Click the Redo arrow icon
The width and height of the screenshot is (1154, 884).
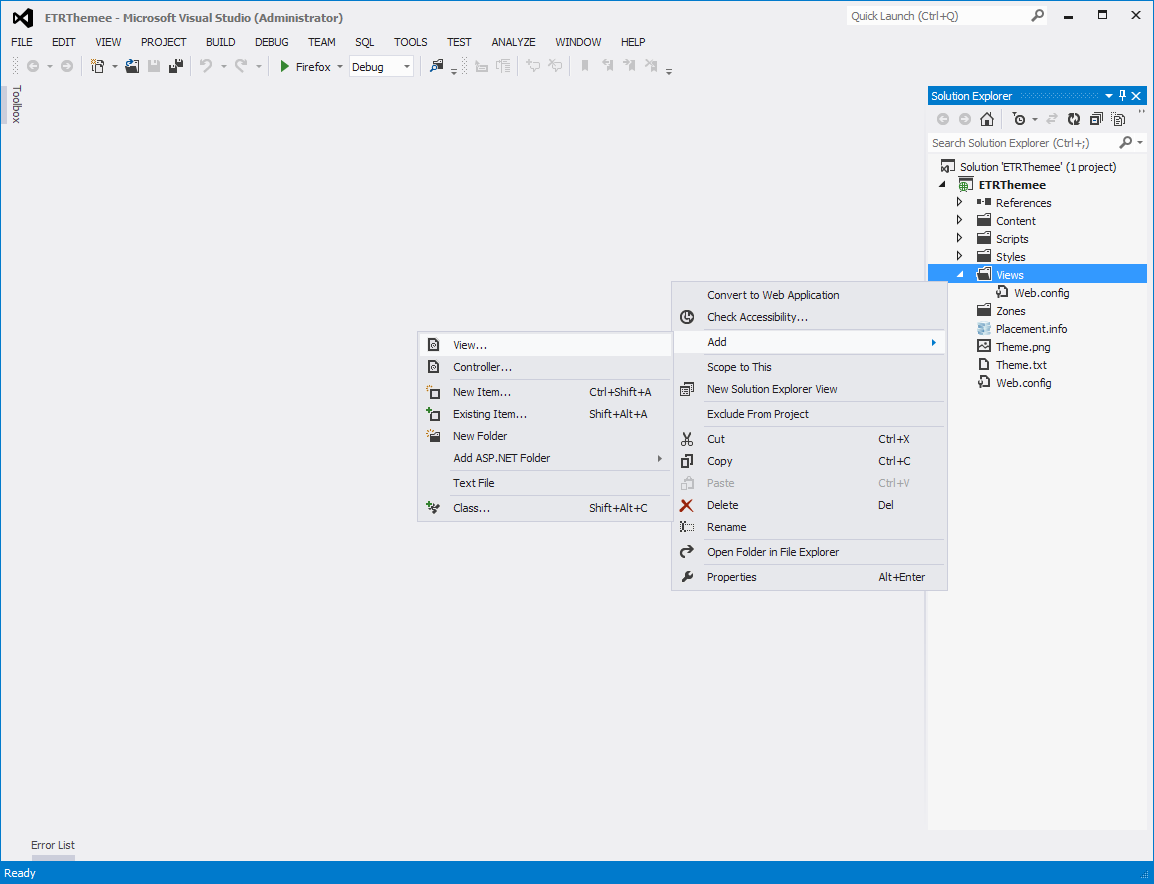tap(241, 66)
